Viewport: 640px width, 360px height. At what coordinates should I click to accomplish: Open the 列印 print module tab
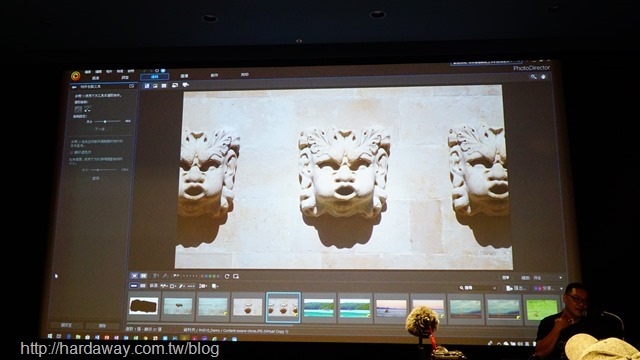click(x=244, y=75)
